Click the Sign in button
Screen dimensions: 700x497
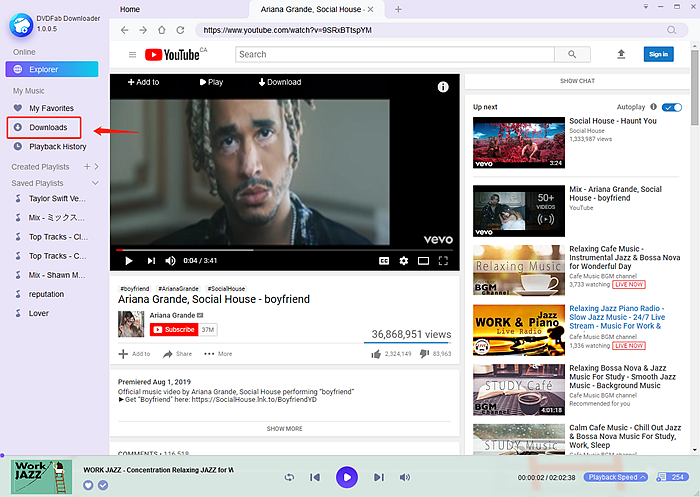coord(658,54)
